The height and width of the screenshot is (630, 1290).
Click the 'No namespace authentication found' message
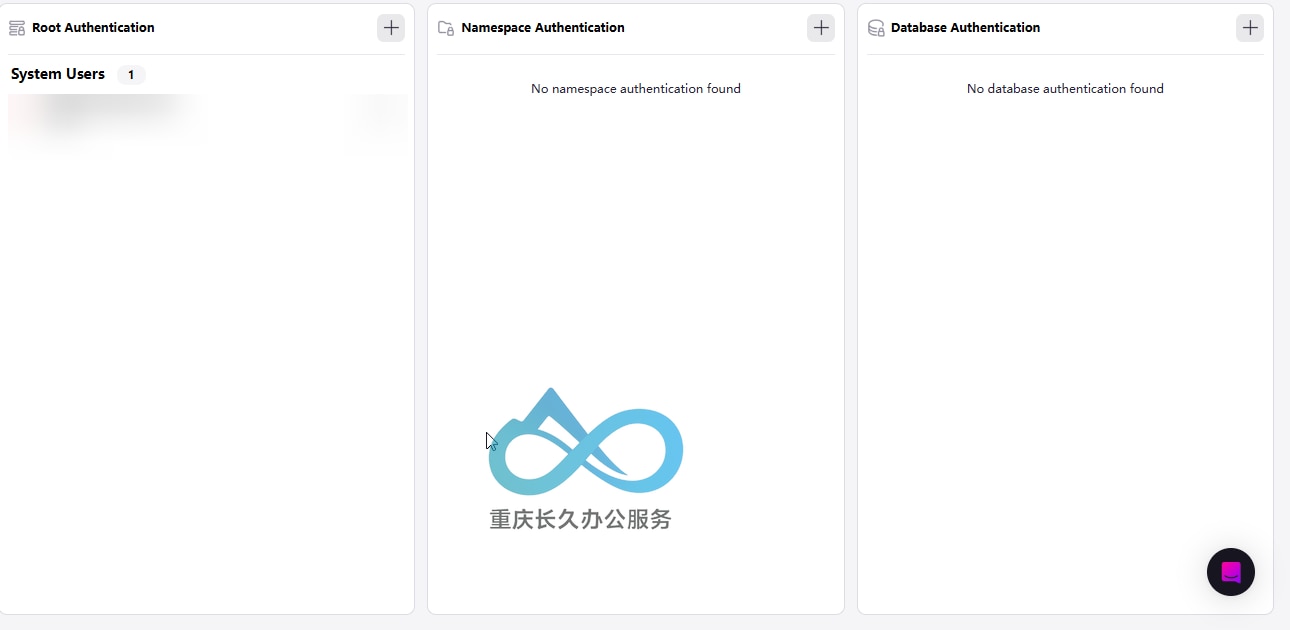coord(636,89)
